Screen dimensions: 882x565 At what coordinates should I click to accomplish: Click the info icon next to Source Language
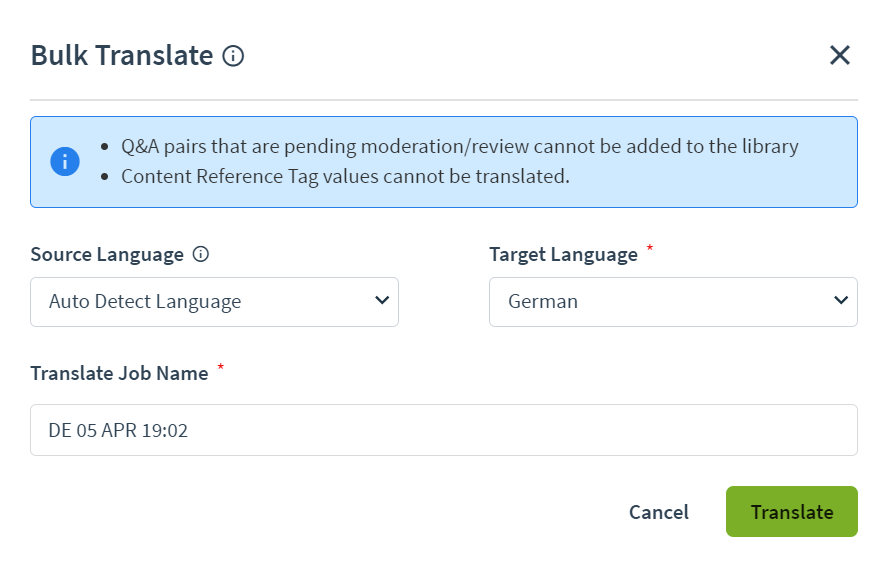[x=201, y=254]
